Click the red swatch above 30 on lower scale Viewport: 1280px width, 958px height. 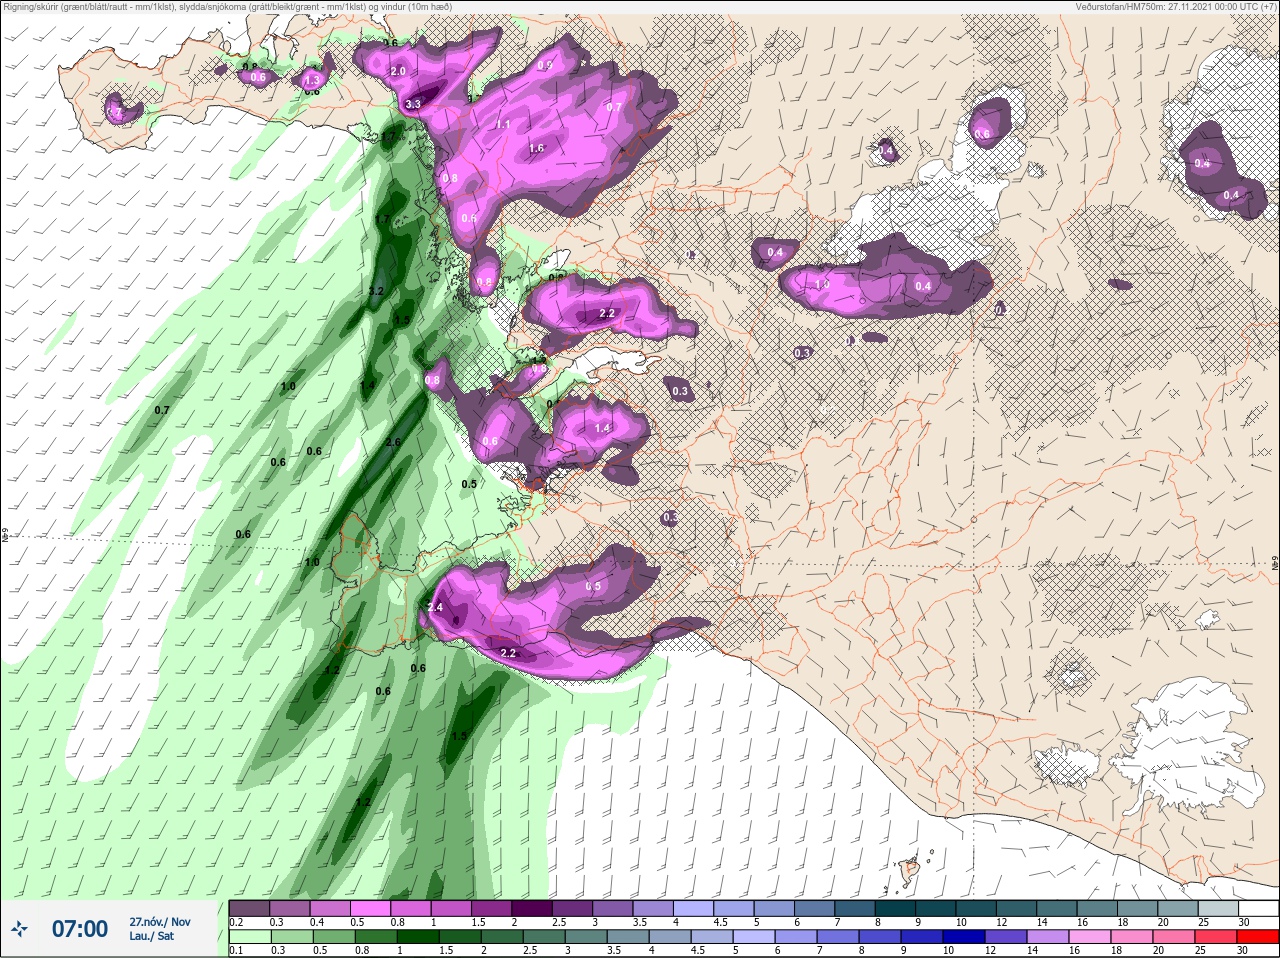[x=1258, y=937]
